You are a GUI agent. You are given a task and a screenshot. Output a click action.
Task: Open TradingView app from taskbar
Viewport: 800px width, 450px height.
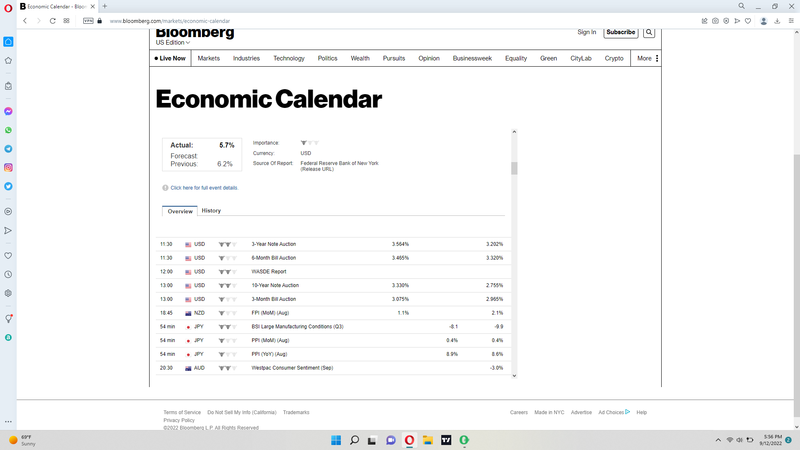pyautogui.click(x=446, y=440)
